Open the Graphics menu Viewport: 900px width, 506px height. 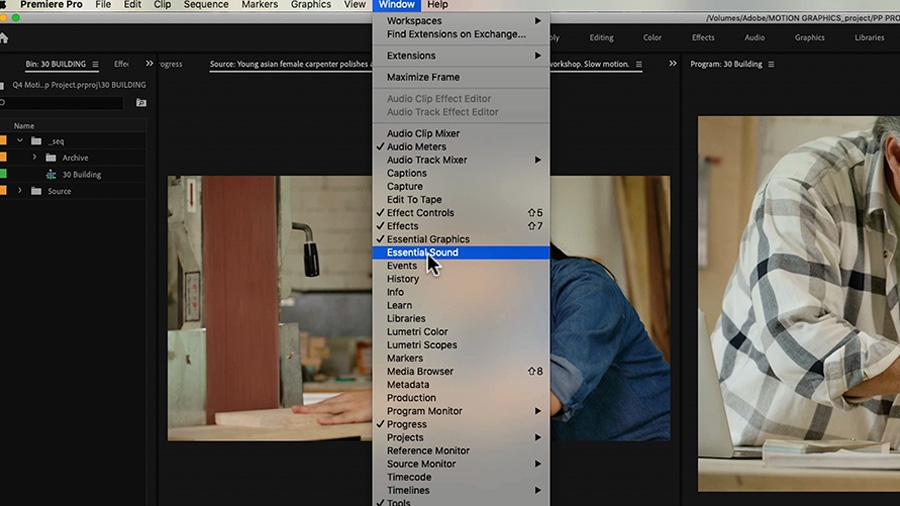[311, 5]
